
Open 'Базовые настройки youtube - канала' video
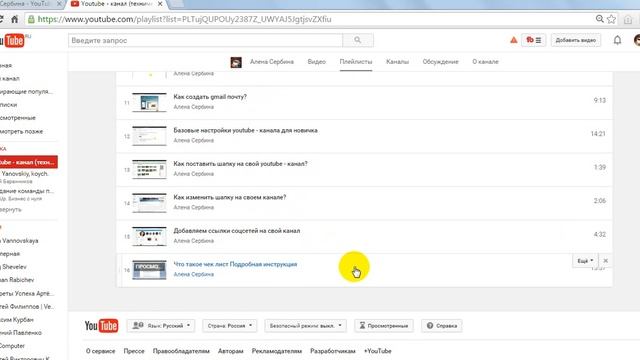[245, 130]
